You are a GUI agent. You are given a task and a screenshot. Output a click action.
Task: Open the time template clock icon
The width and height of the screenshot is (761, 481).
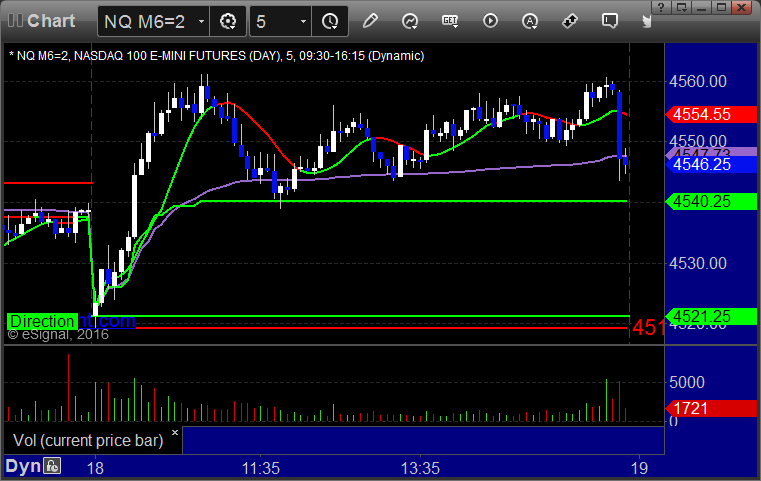pos(330,21)
